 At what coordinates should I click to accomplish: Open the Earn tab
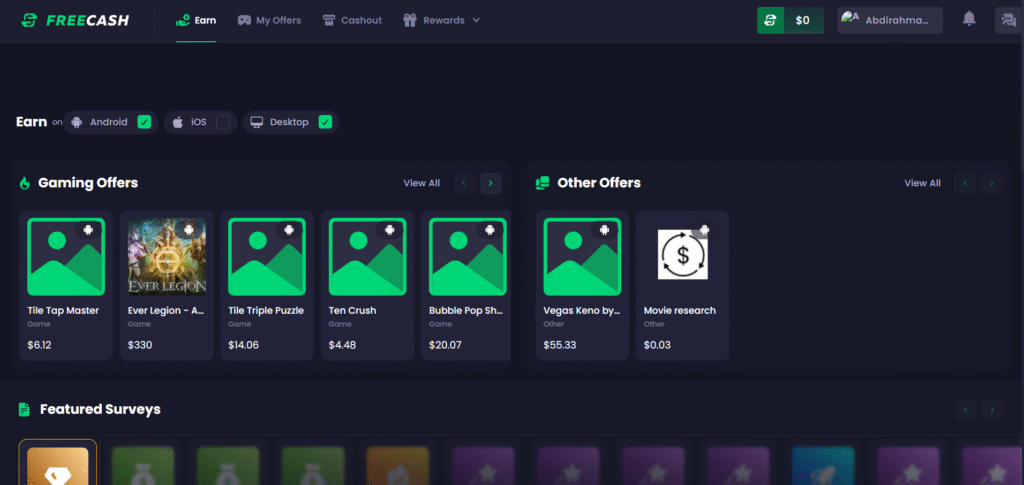click(x=196, y=20)
